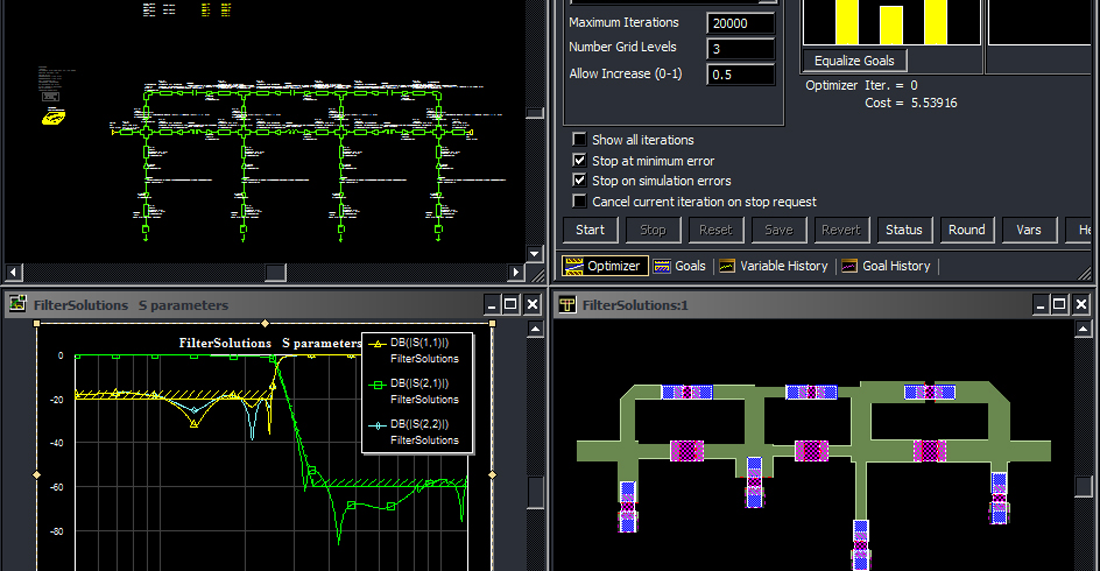1100x571 pixels.
Task: Switch to the Goals tab
Action: (x=680, y=266)
